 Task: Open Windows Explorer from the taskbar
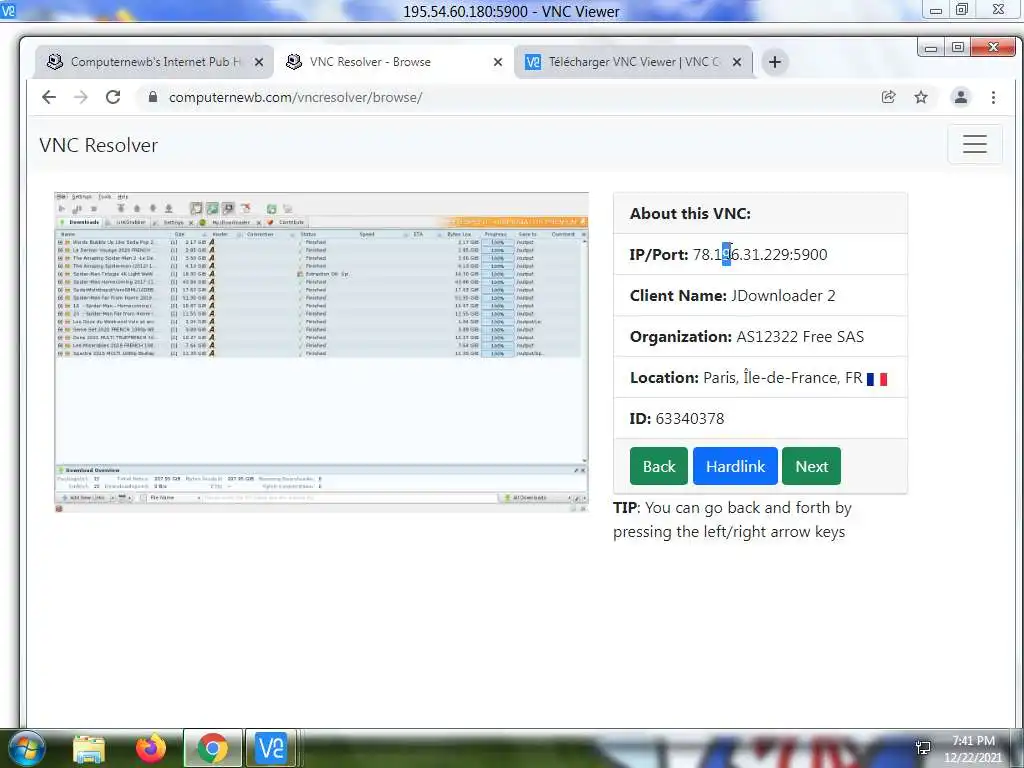89,748
